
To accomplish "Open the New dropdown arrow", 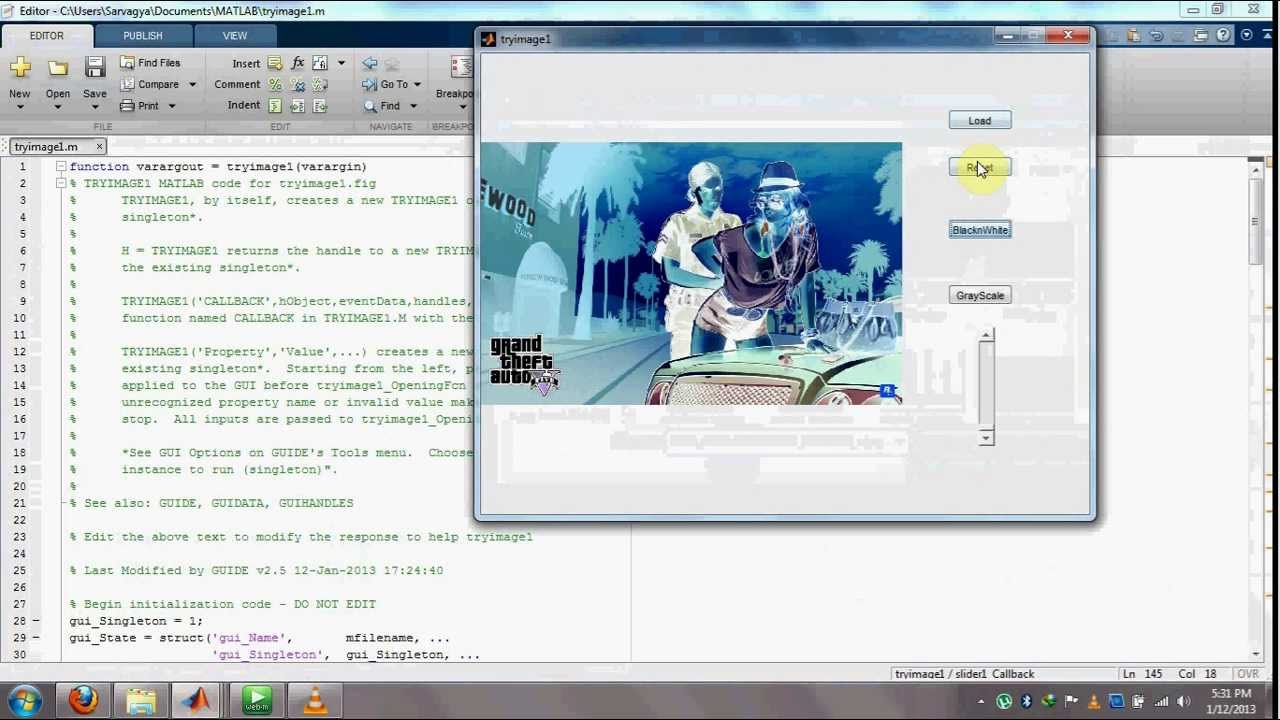I will [x=19, y=107].
